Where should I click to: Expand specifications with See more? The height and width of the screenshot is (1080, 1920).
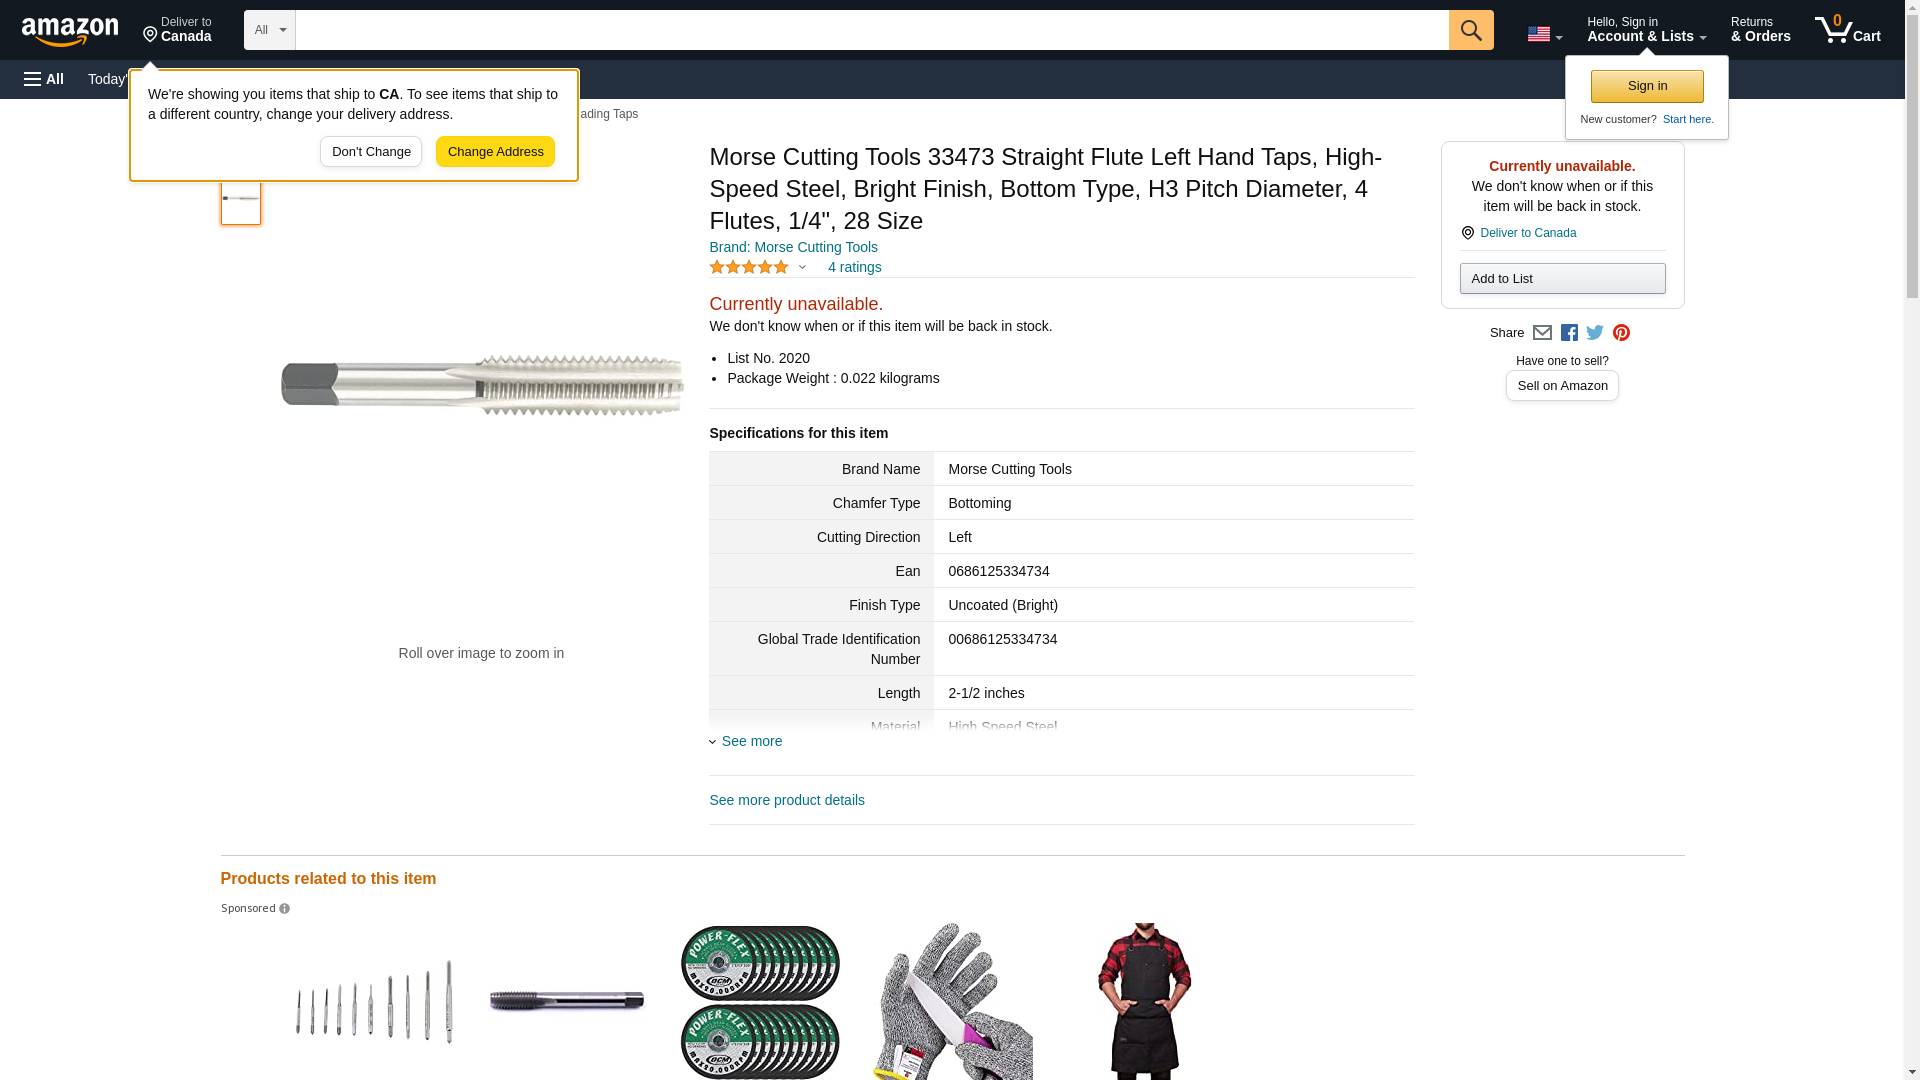[x=751, y=741]
